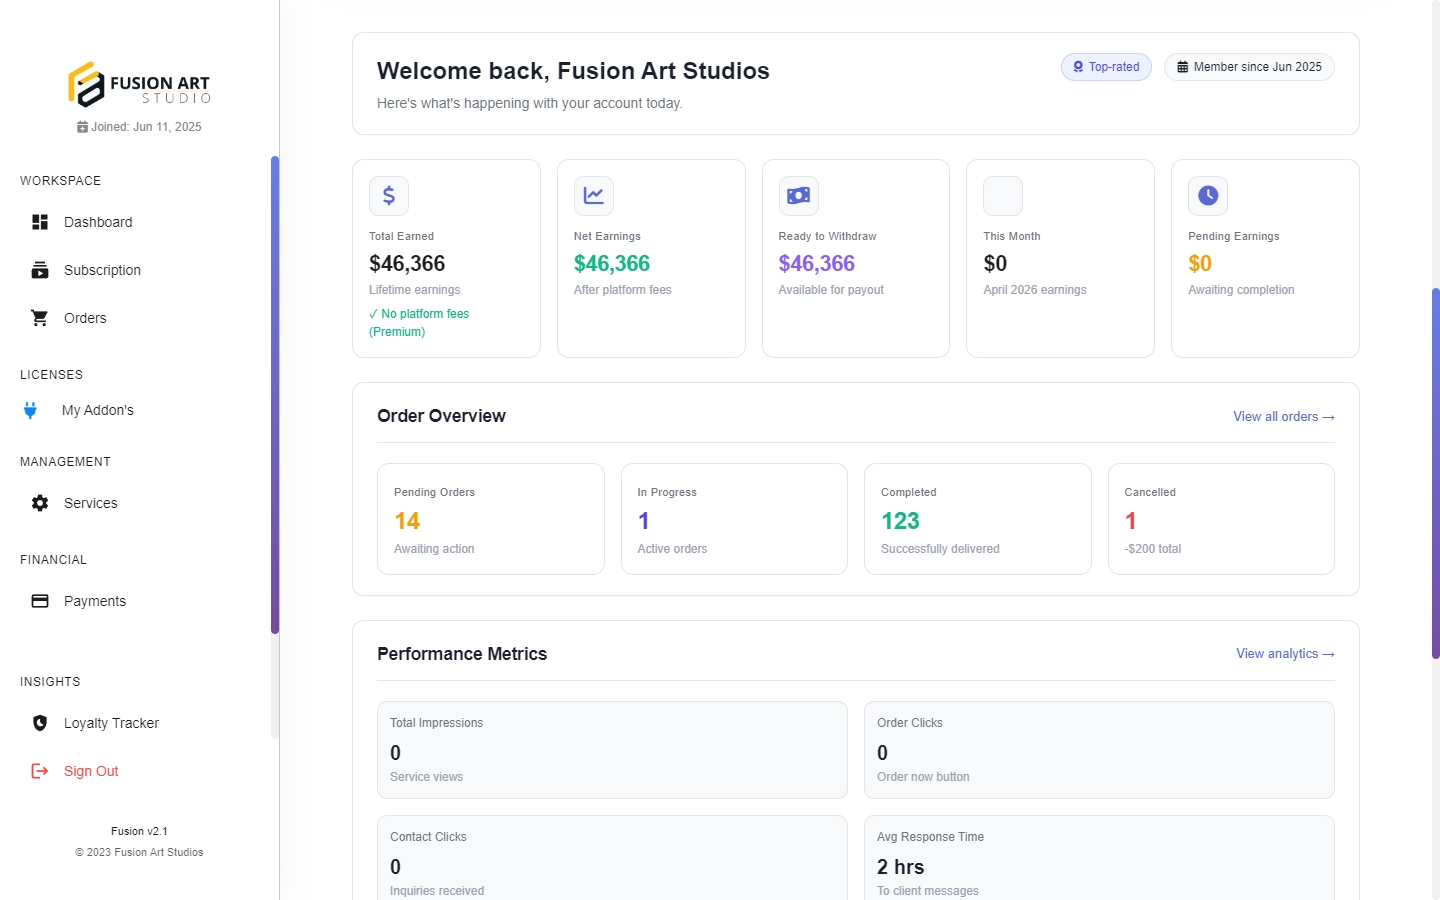
Task: Click the Fusion Art Studio logo
Action: 139,85
